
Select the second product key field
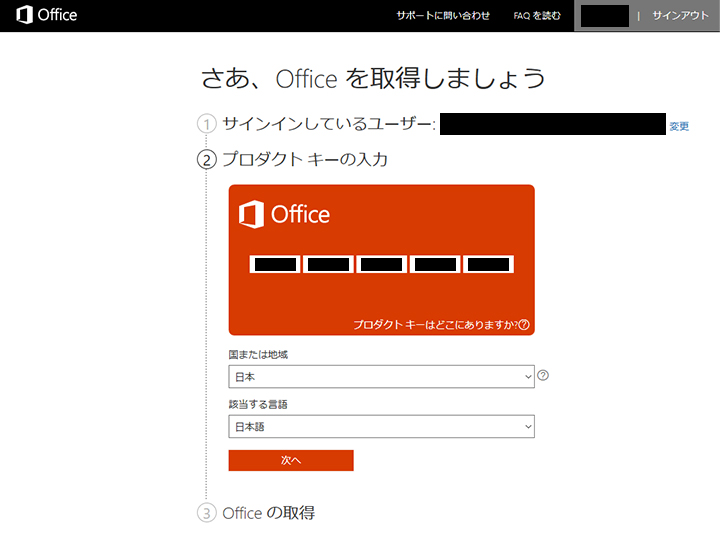pyautogui.click(x=328, y=264)
